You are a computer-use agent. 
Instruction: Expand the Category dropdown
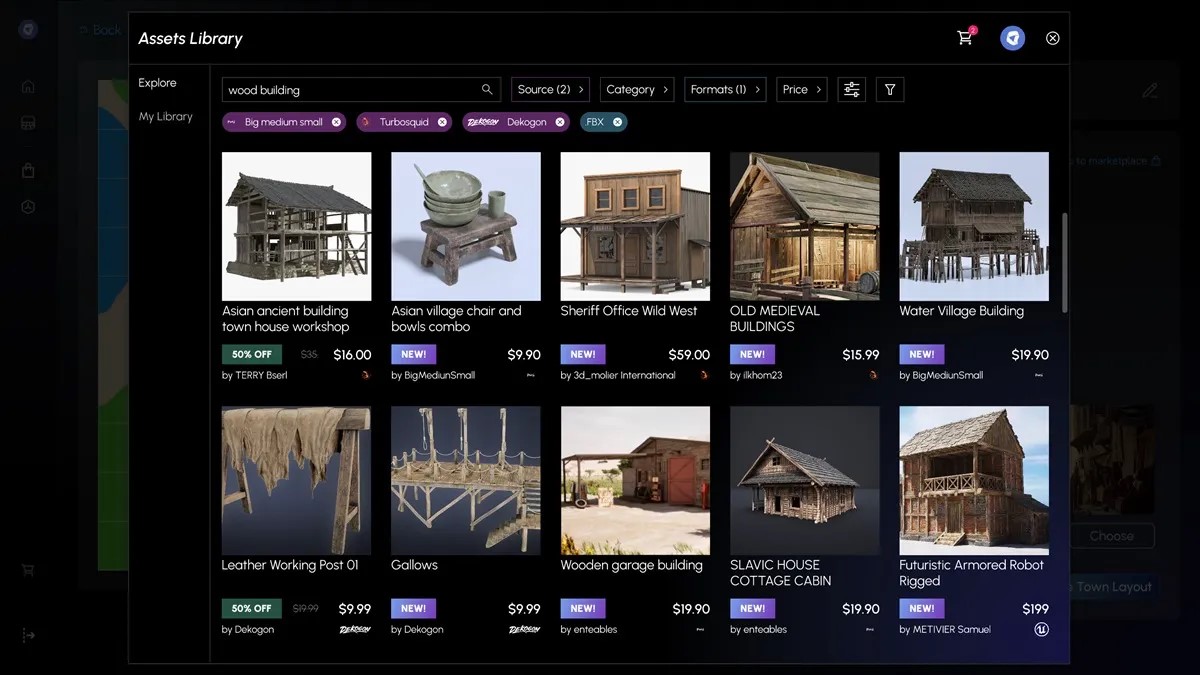637,89
